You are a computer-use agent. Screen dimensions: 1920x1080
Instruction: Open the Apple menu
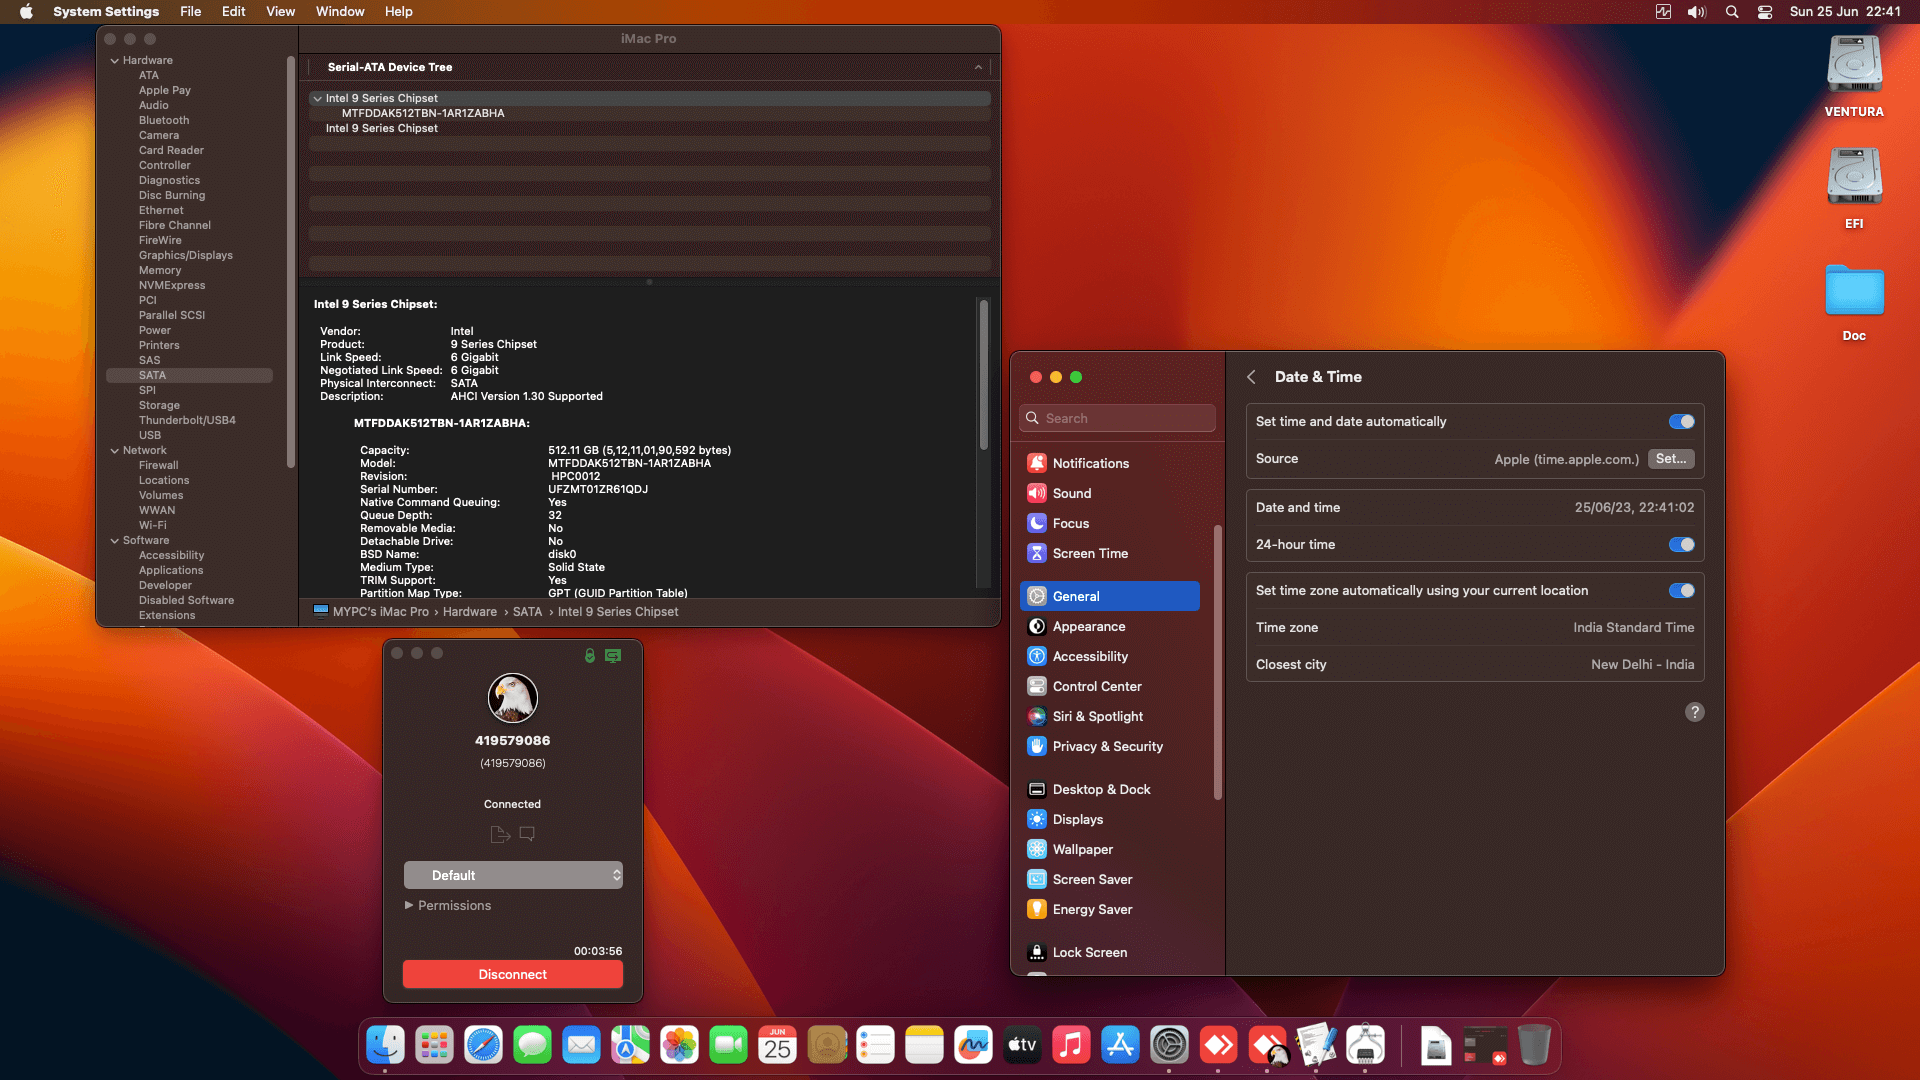click(27, 12)
